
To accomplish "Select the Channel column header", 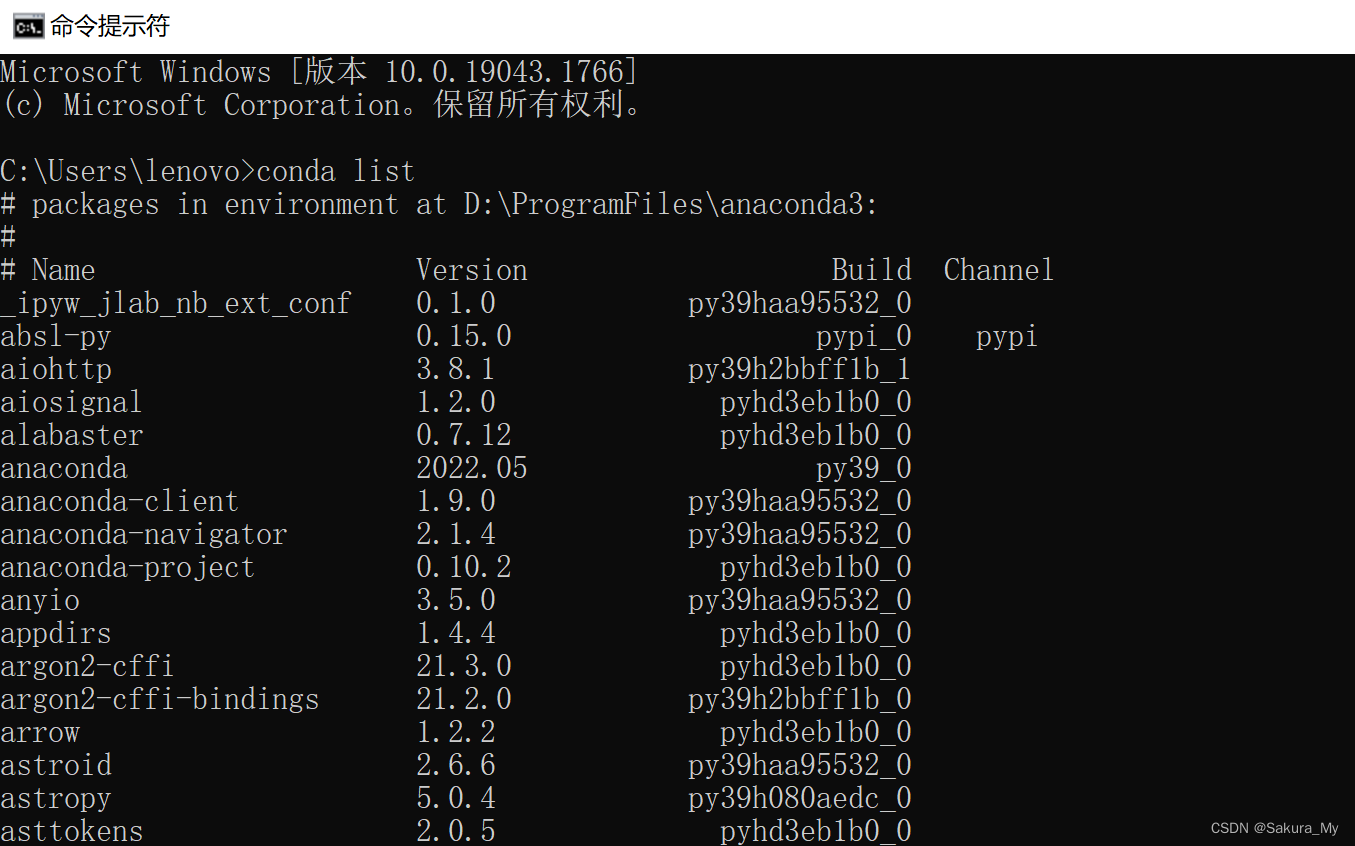I will [x=998, y=270].
